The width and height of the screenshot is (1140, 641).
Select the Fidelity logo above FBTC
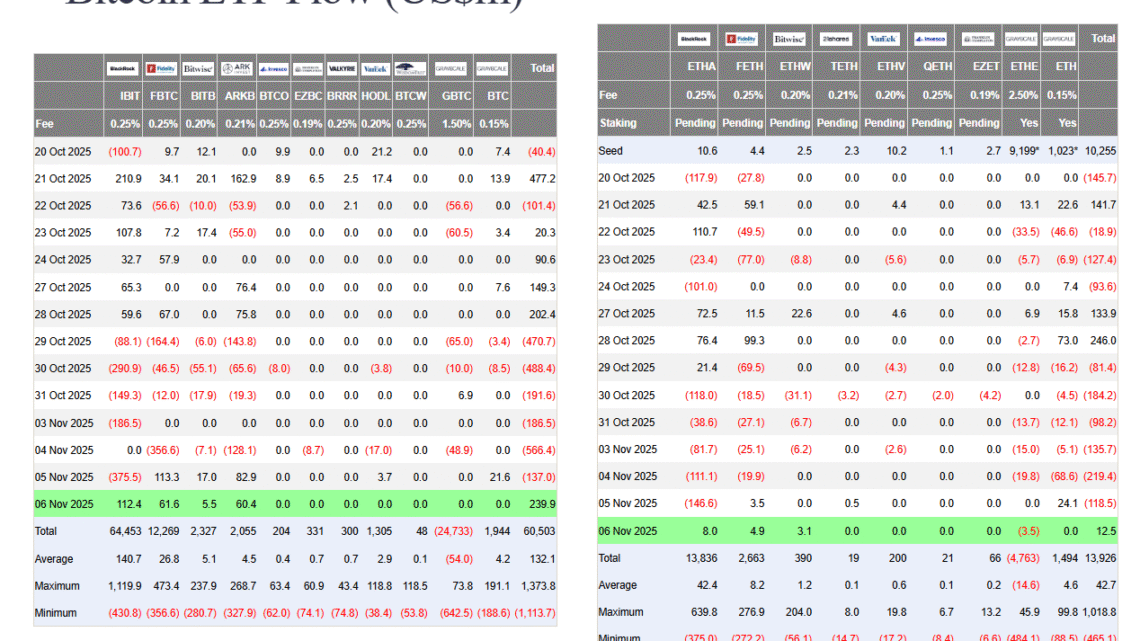click(x=161, y=69)
